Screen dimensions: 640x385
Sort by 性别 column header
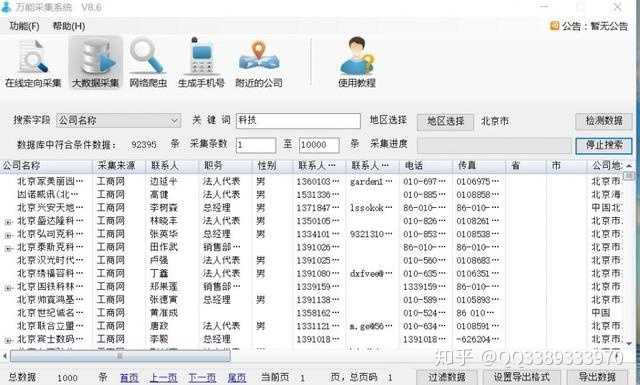click(x=273, y=166)
